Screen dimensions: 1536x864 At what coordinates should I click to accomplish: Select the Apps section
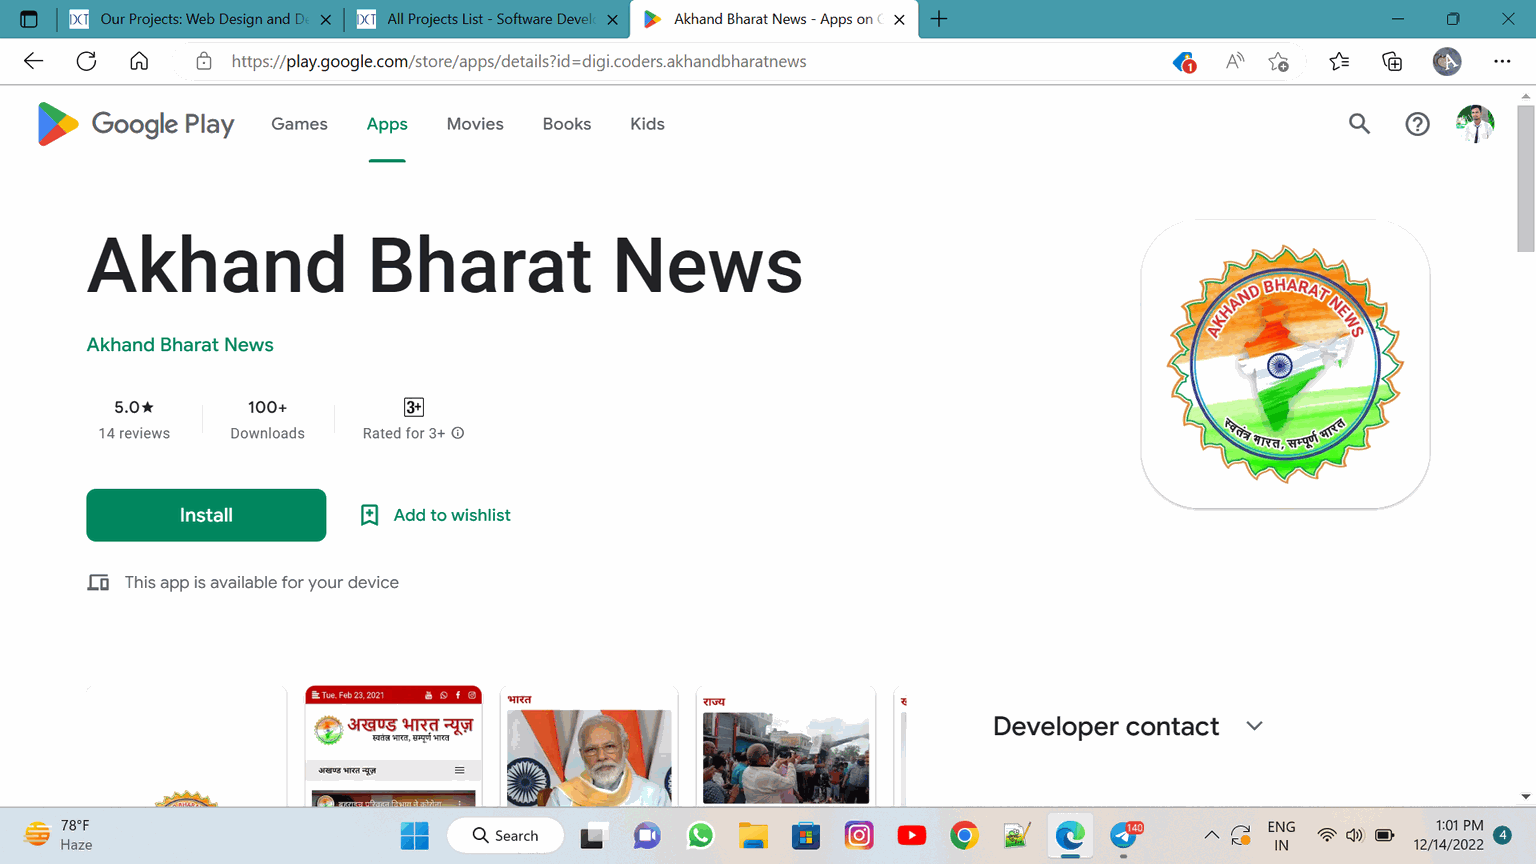(x=387, y=124)
